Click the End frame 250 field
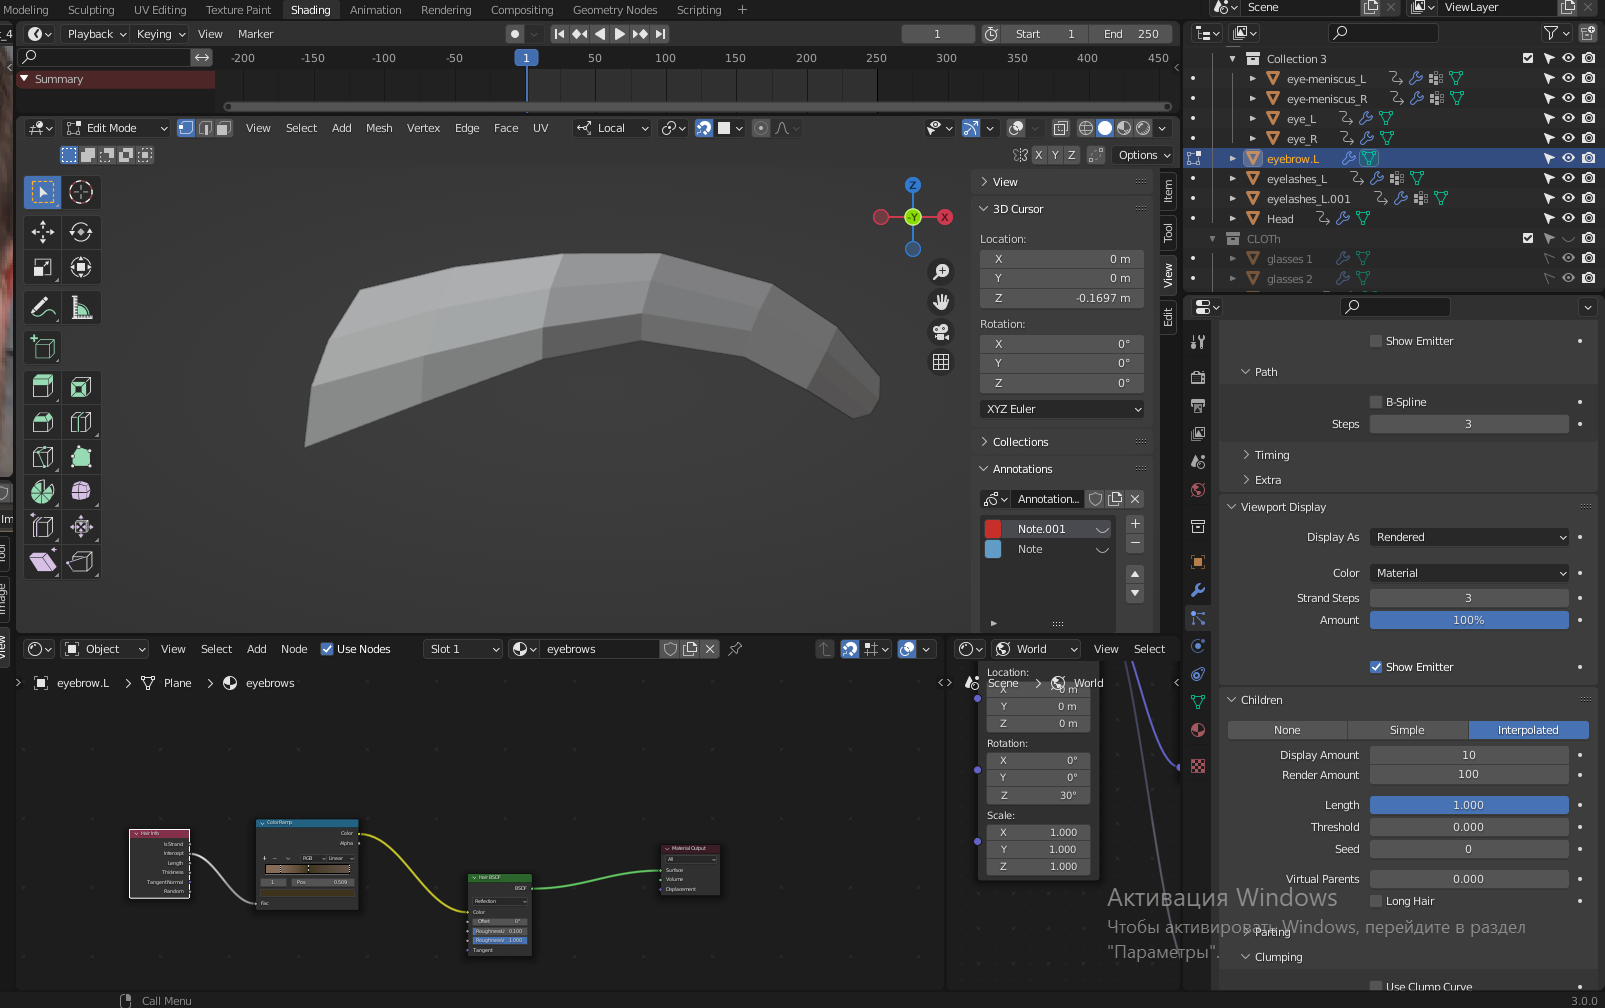Screen dimensions: 1605x1008 pyautogui.click(x=1130, y=34)
